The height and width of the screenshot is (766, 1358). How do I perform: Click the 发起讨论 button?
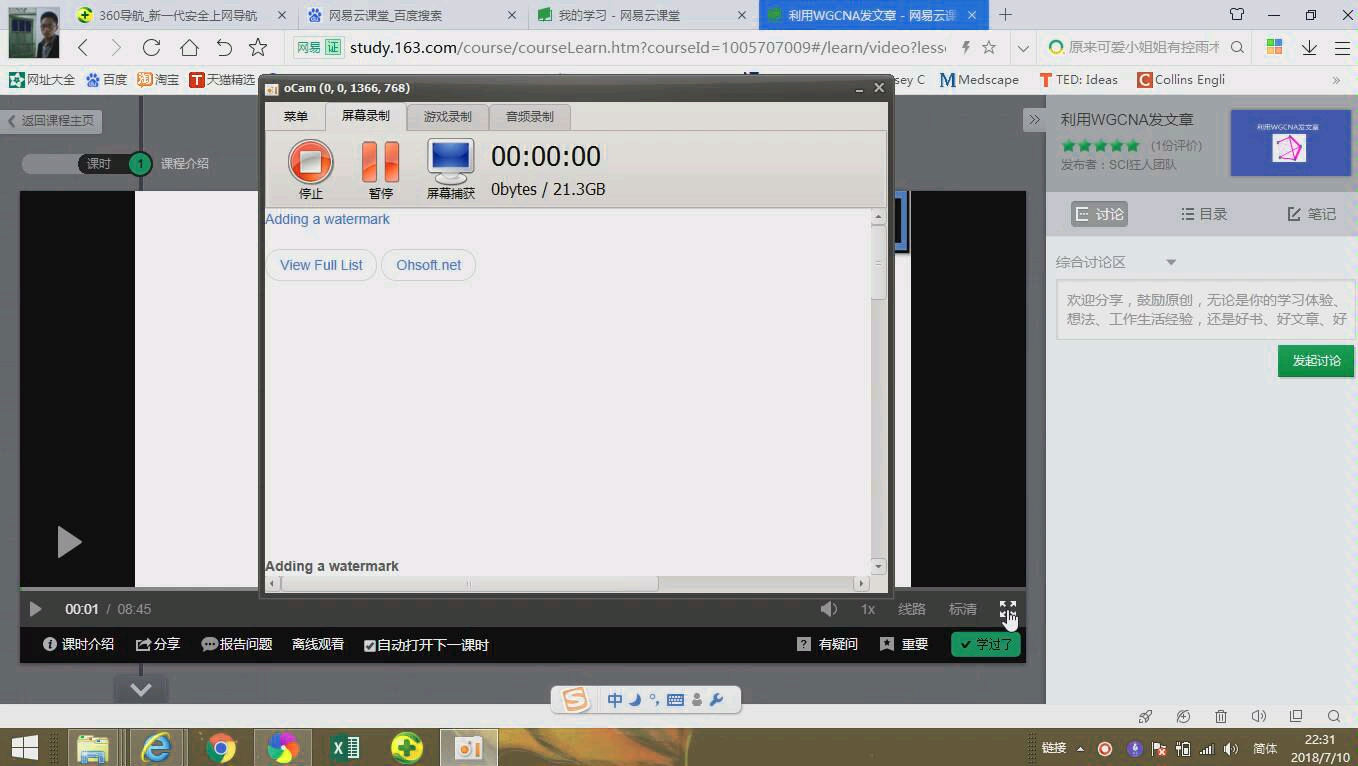(x=1316, y=361)
